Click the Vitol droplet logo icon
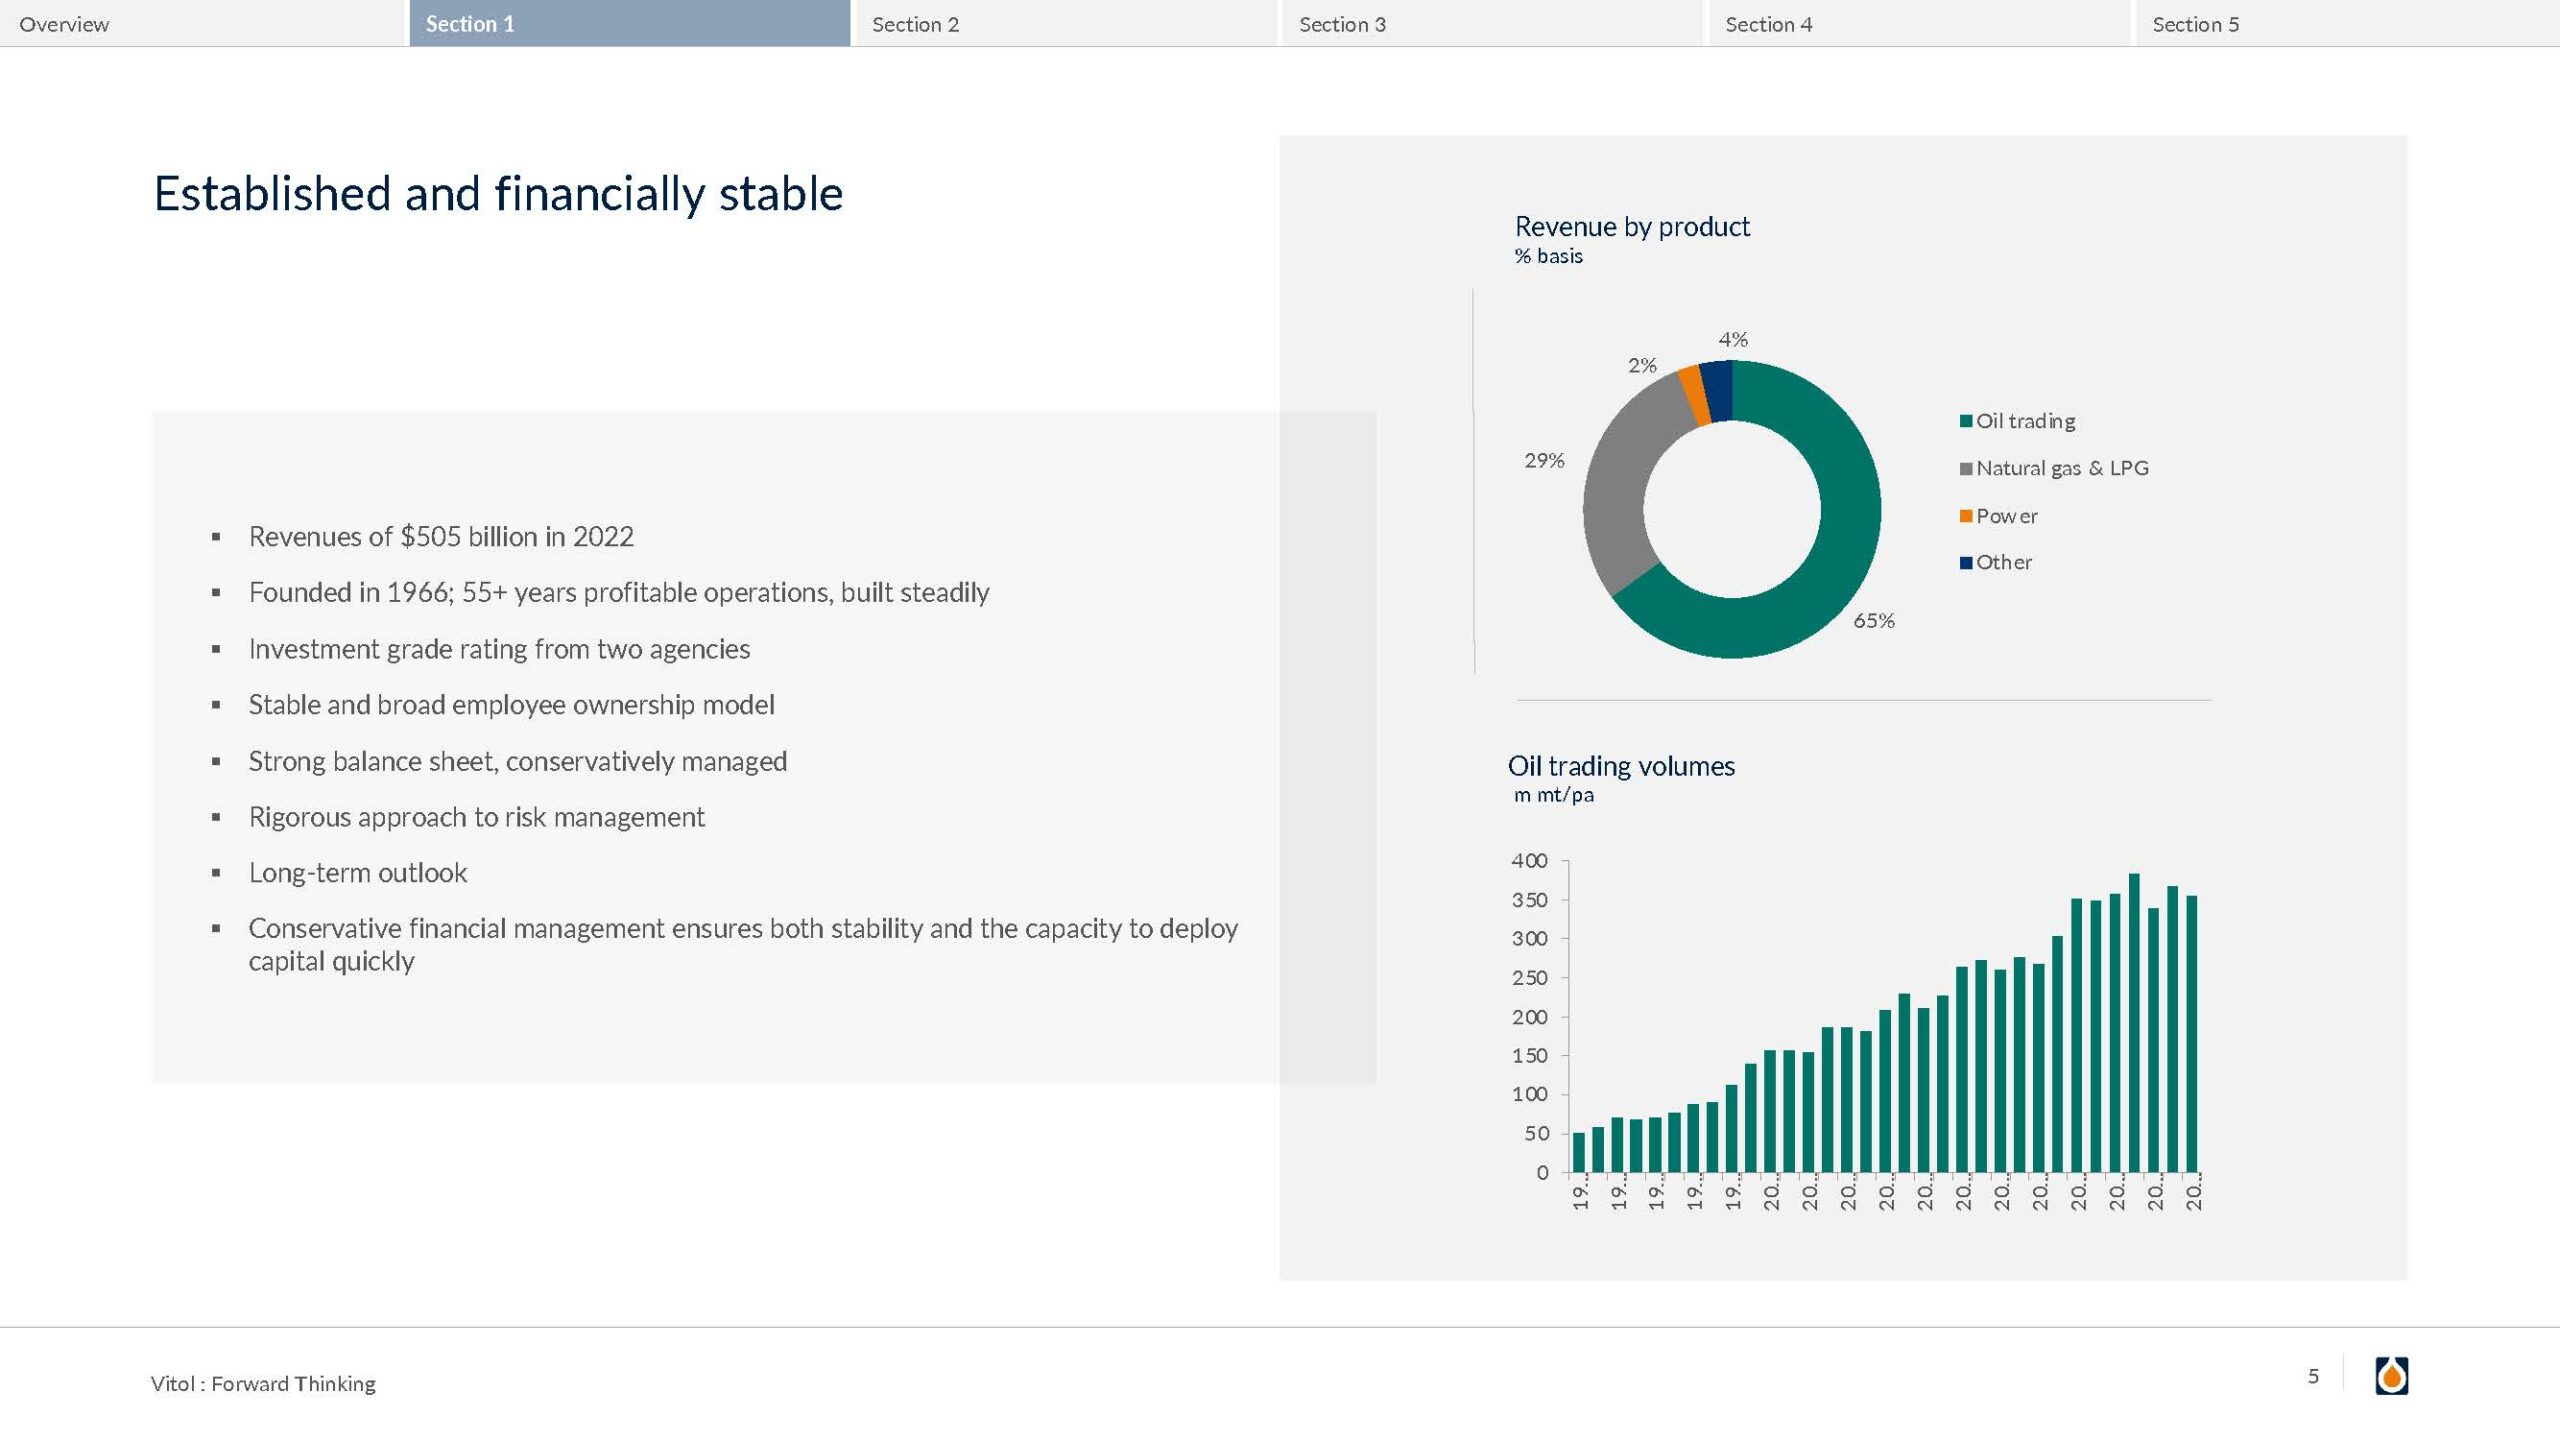The width and height of the screenshot is (2560, 1440). click(2391, 1375)
